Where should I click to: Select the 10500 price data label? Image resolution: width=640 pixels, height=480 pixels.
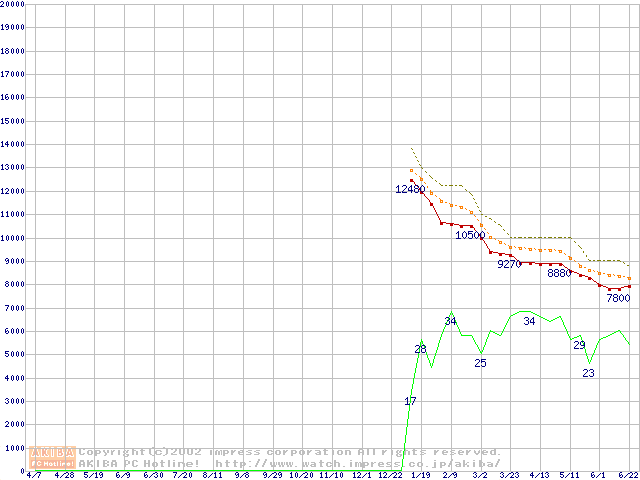click(x=470, y=235)
